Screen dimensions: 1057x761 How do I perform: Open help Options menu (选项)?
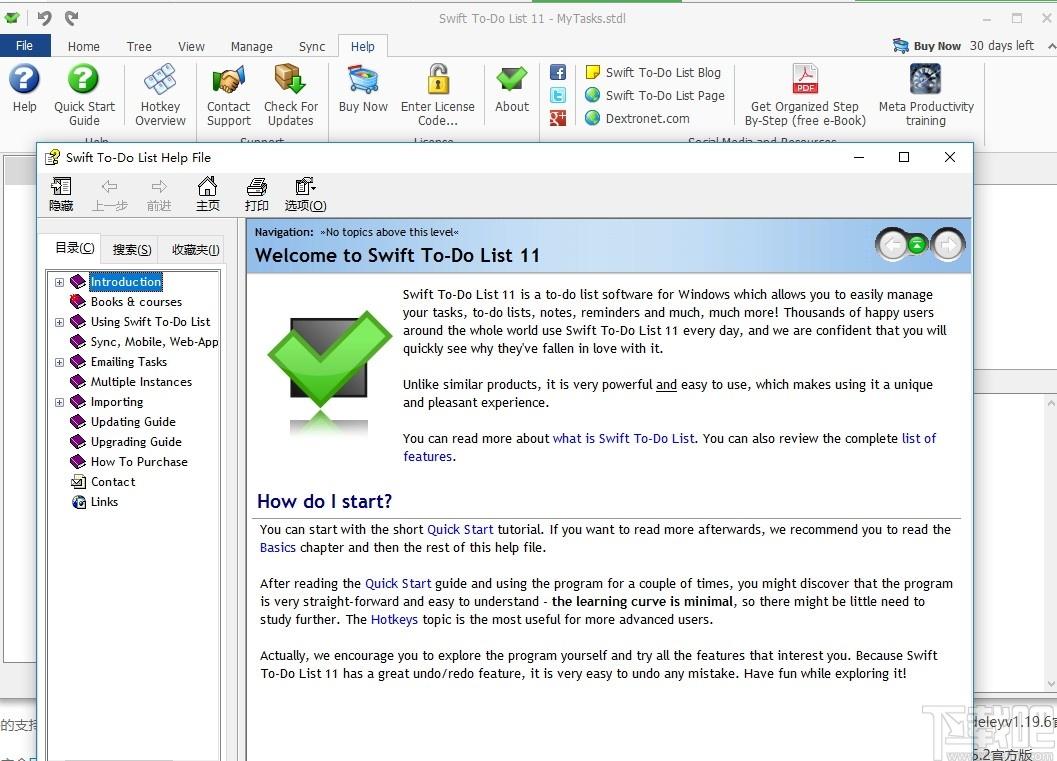click(x=305, y=194)
